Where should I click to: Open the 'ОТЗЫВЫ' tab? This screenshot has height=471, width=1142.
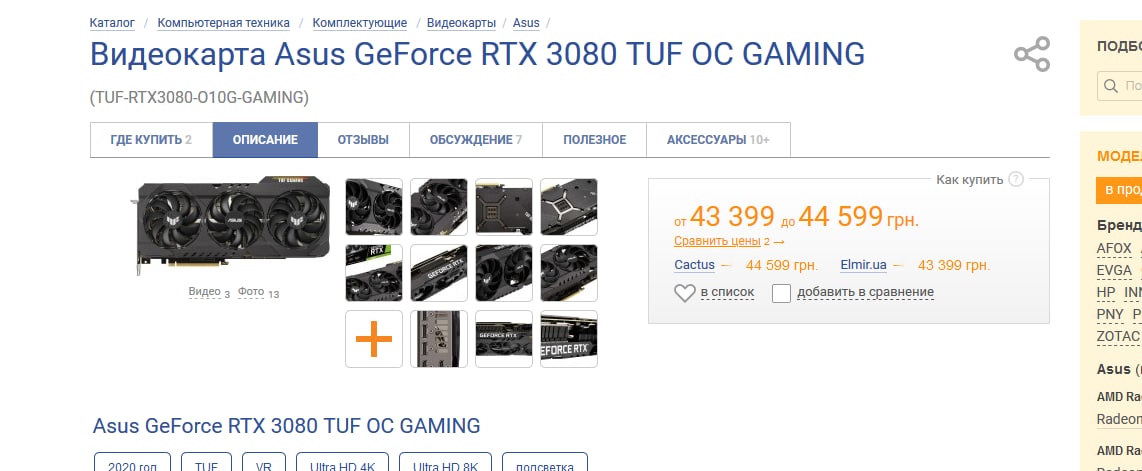(363, 140)
